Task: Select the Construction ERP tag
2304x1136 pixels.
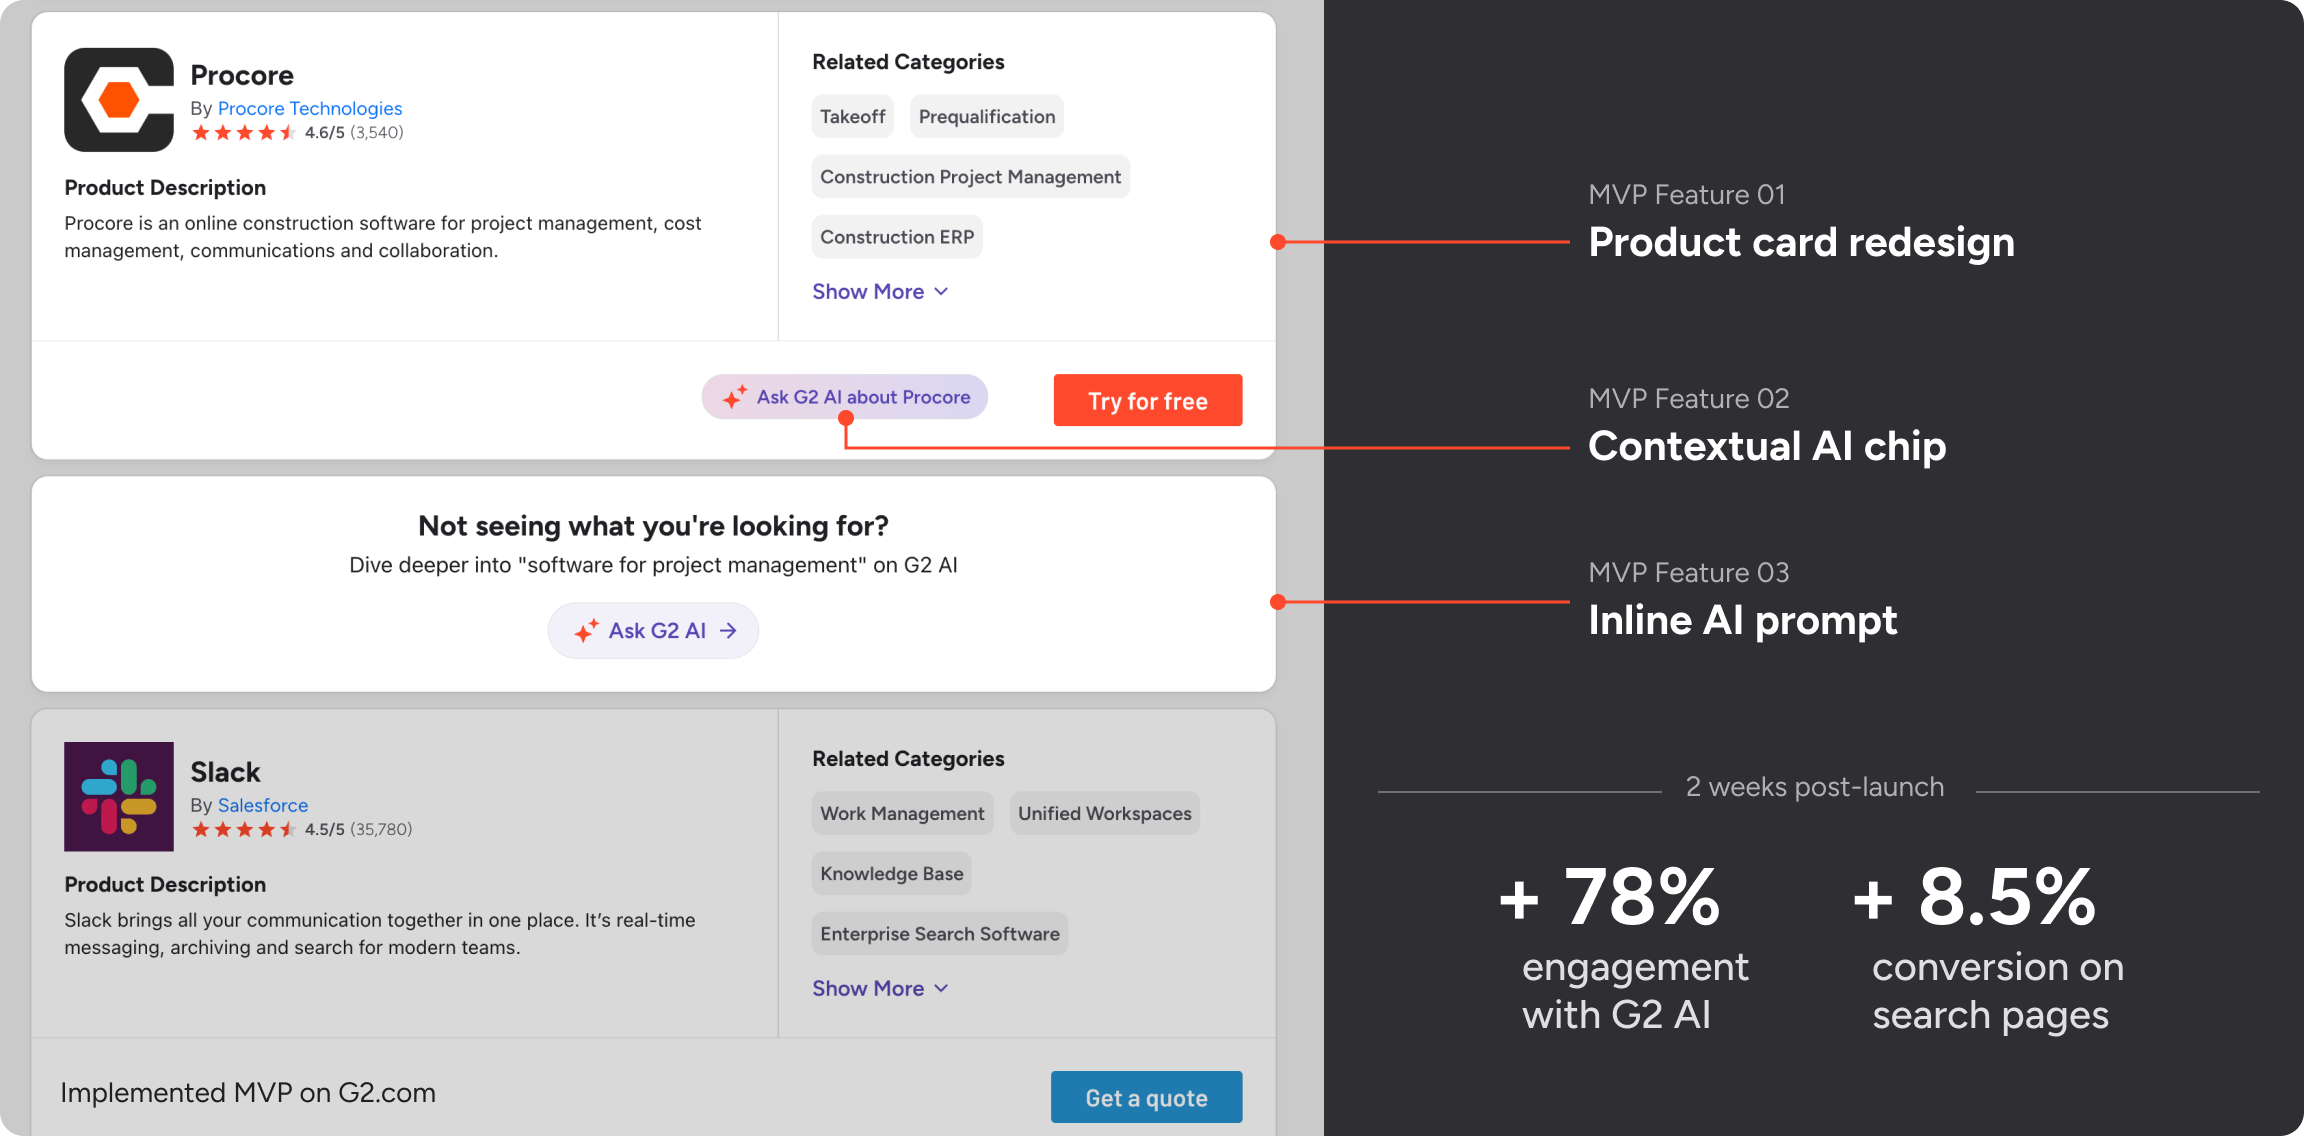Action: (x=896, y=237)
